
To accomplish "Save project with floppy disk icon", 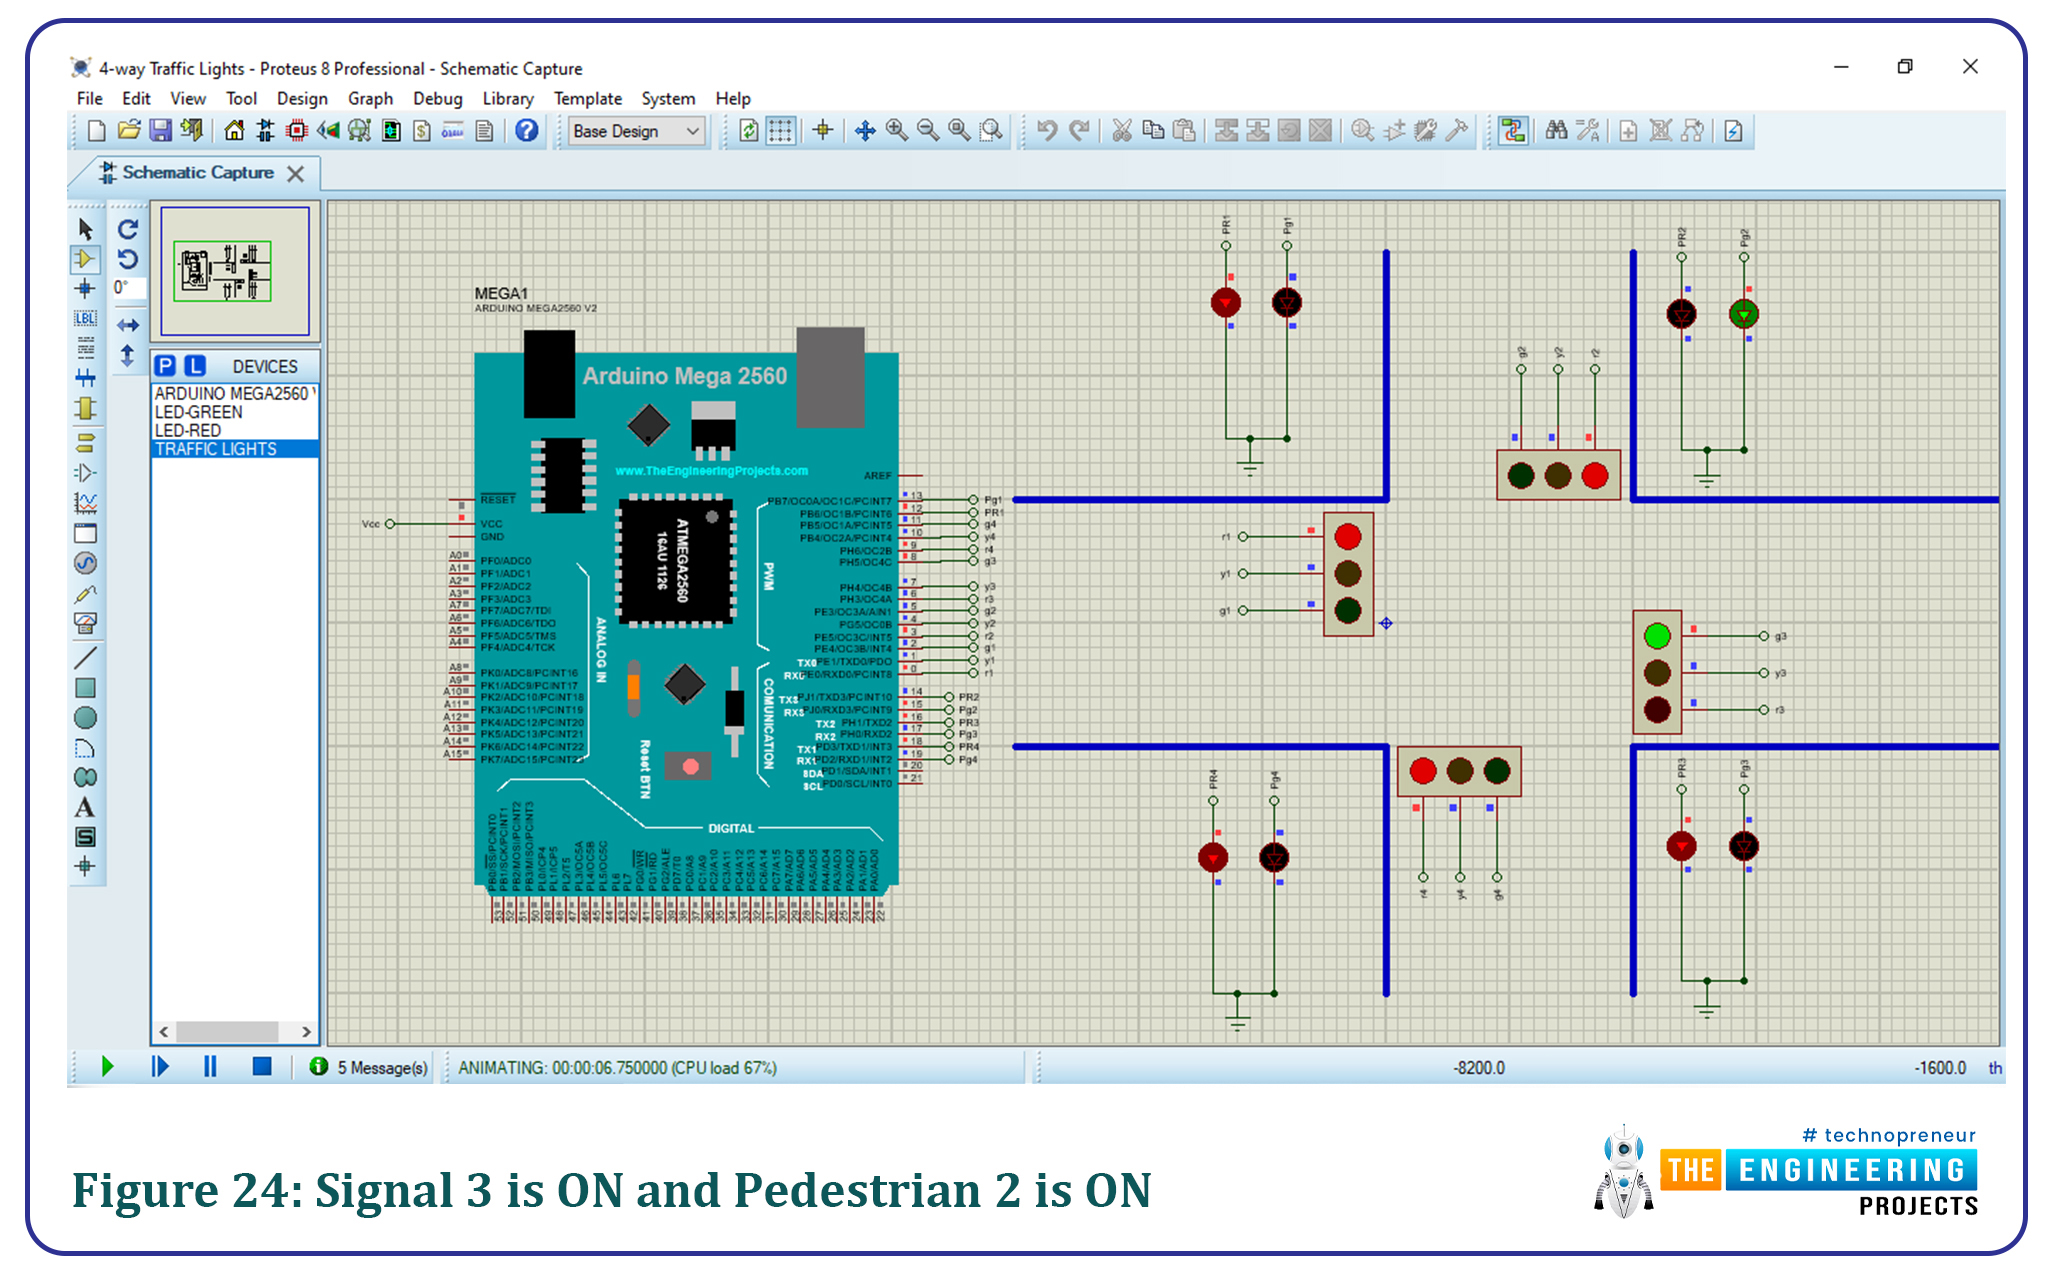I will point(160,131).
